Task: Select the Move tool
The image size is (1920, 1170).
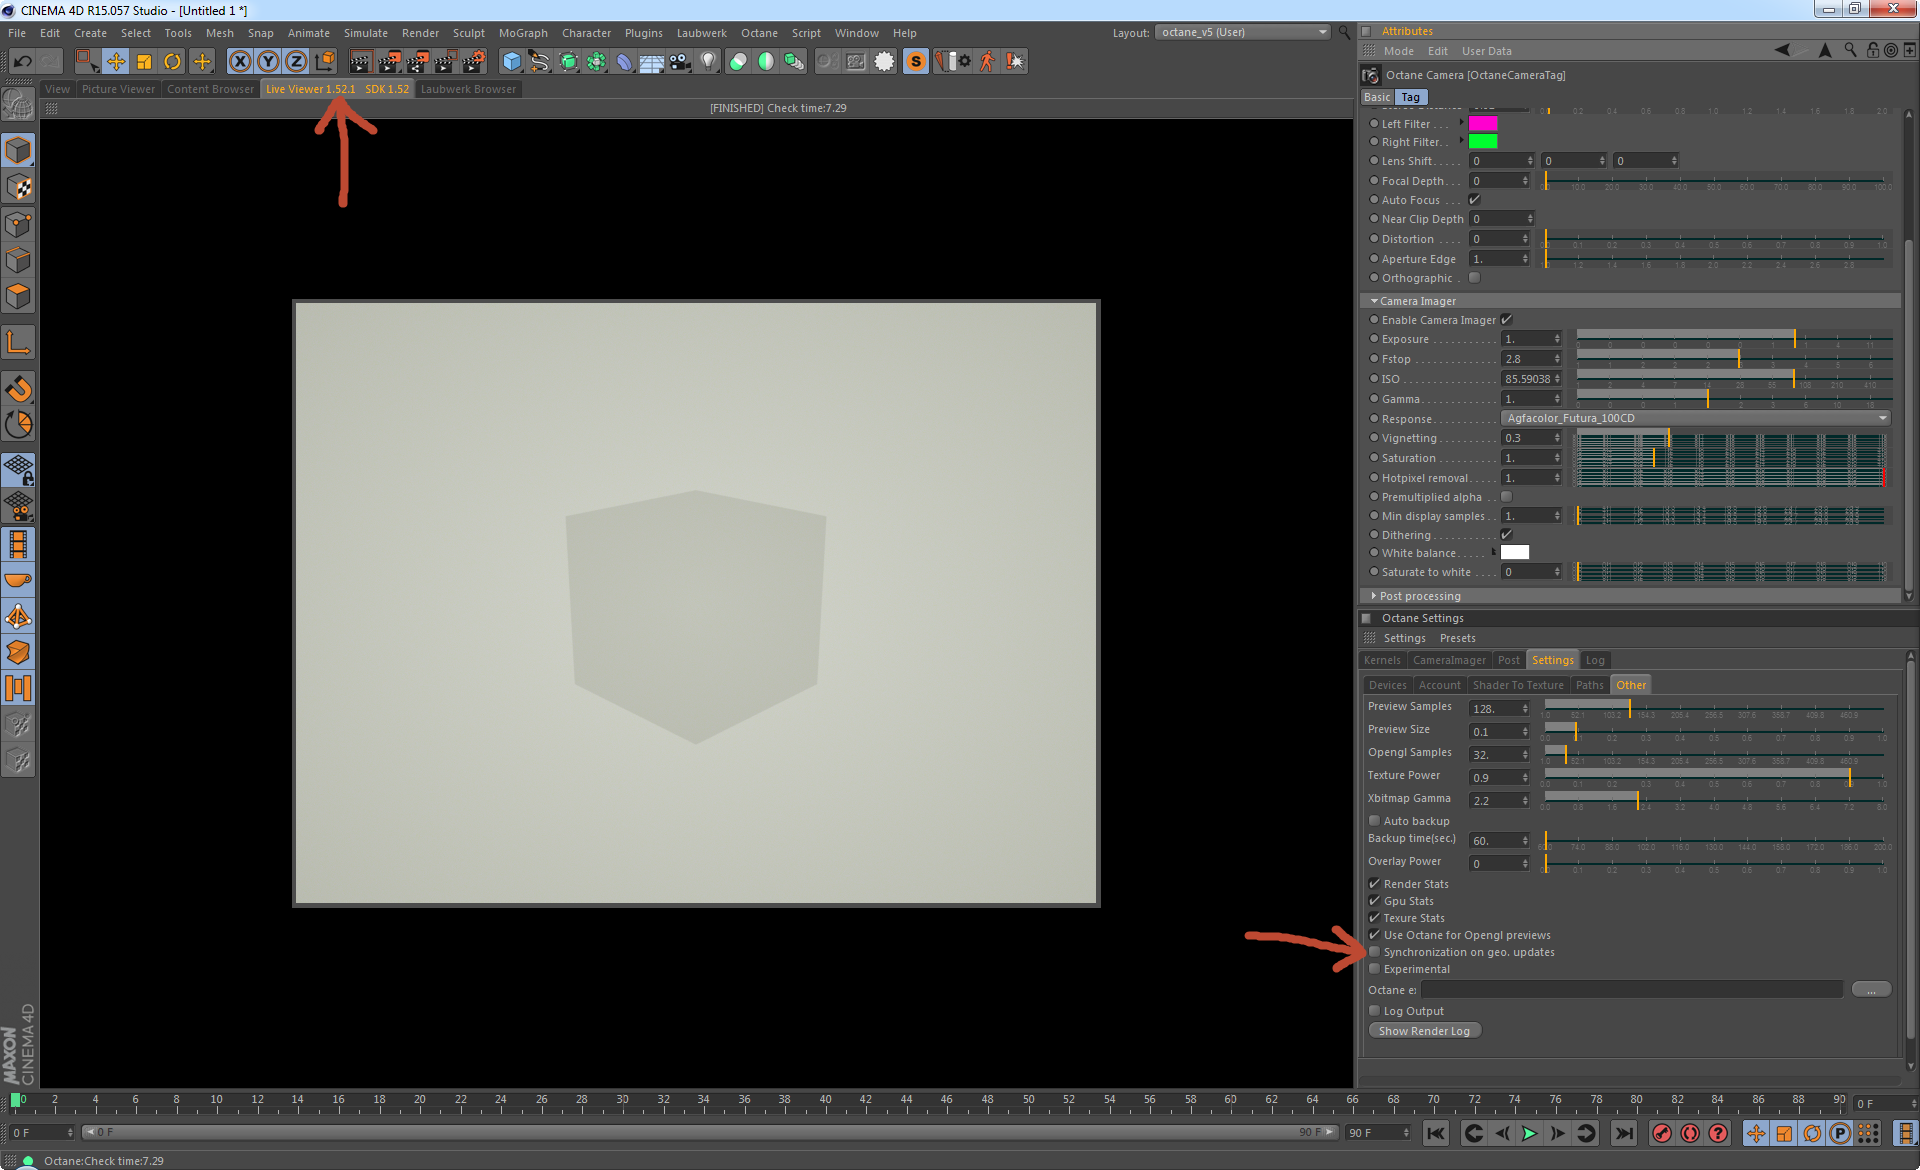Action: coord(116,62)
